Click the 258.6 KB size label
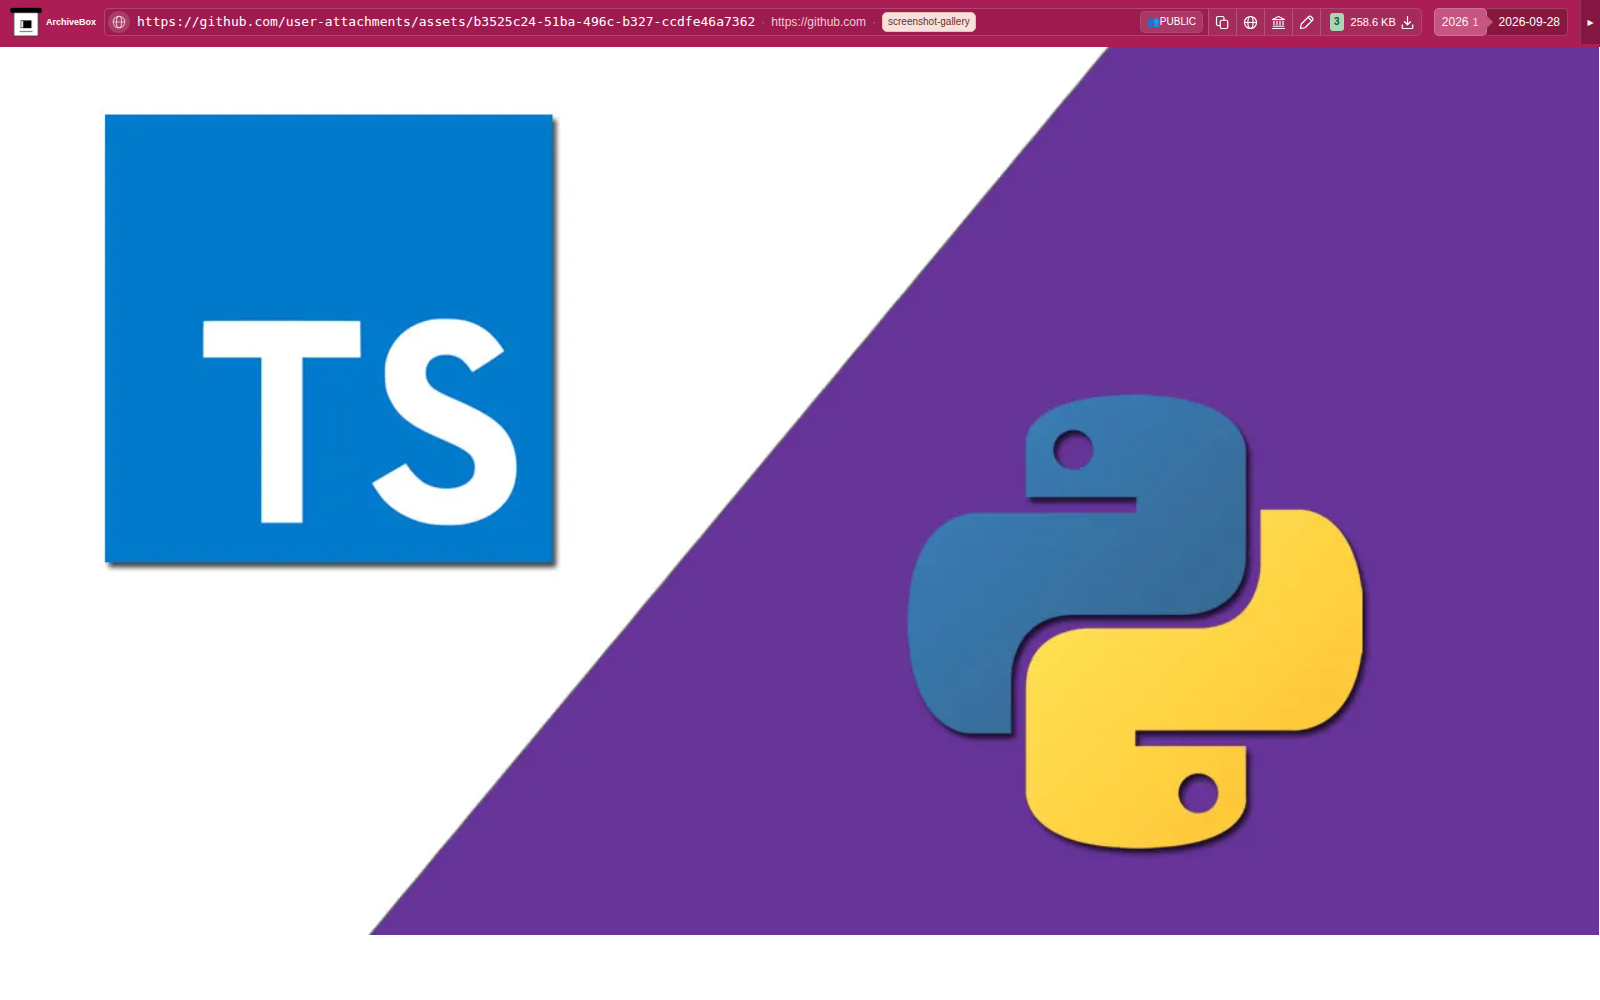Screen dimensions: 1600x1000 pos(1372,22)
